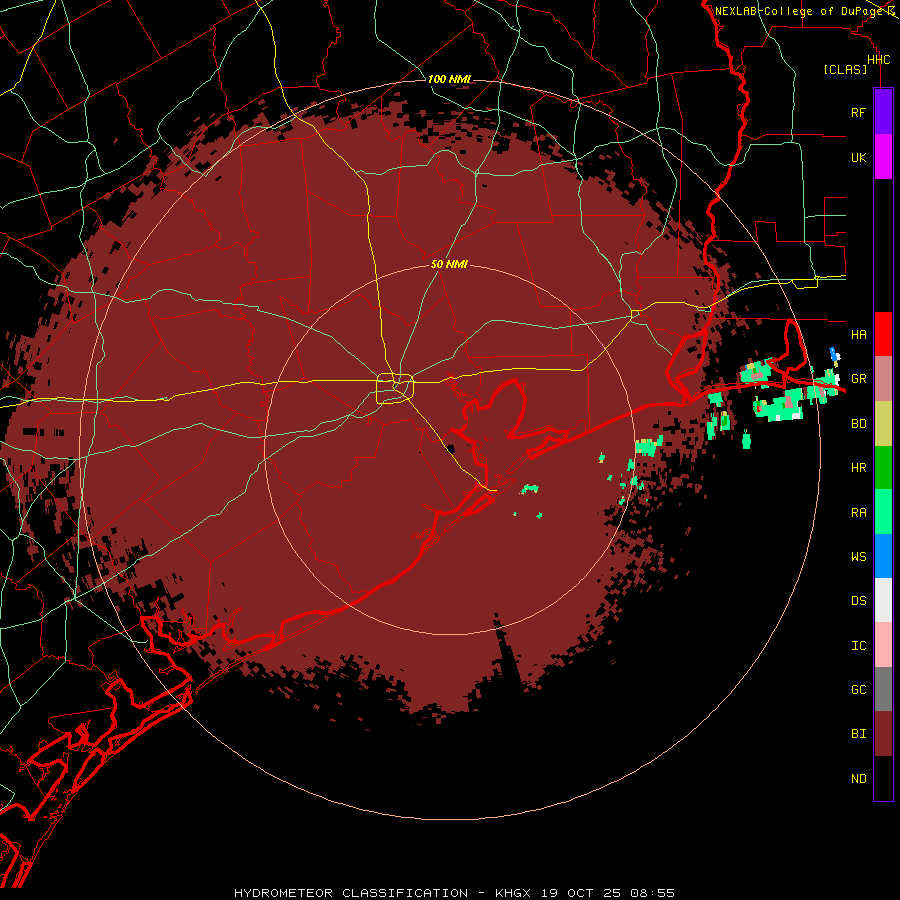900x900 pixels.
Task: Click the HA red legend color swatch
Action: 883,334
